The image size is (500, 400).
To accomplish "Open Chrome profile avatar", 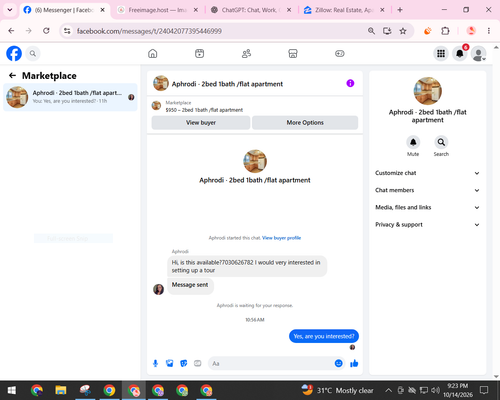I will click(x=471, y=31).
